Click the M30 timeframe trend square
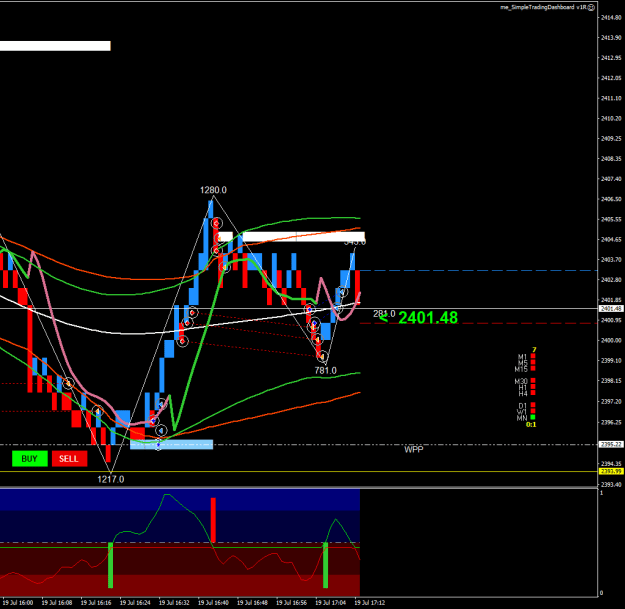The image size is (625, 609). pyautogui.click(x=533, y=381)
